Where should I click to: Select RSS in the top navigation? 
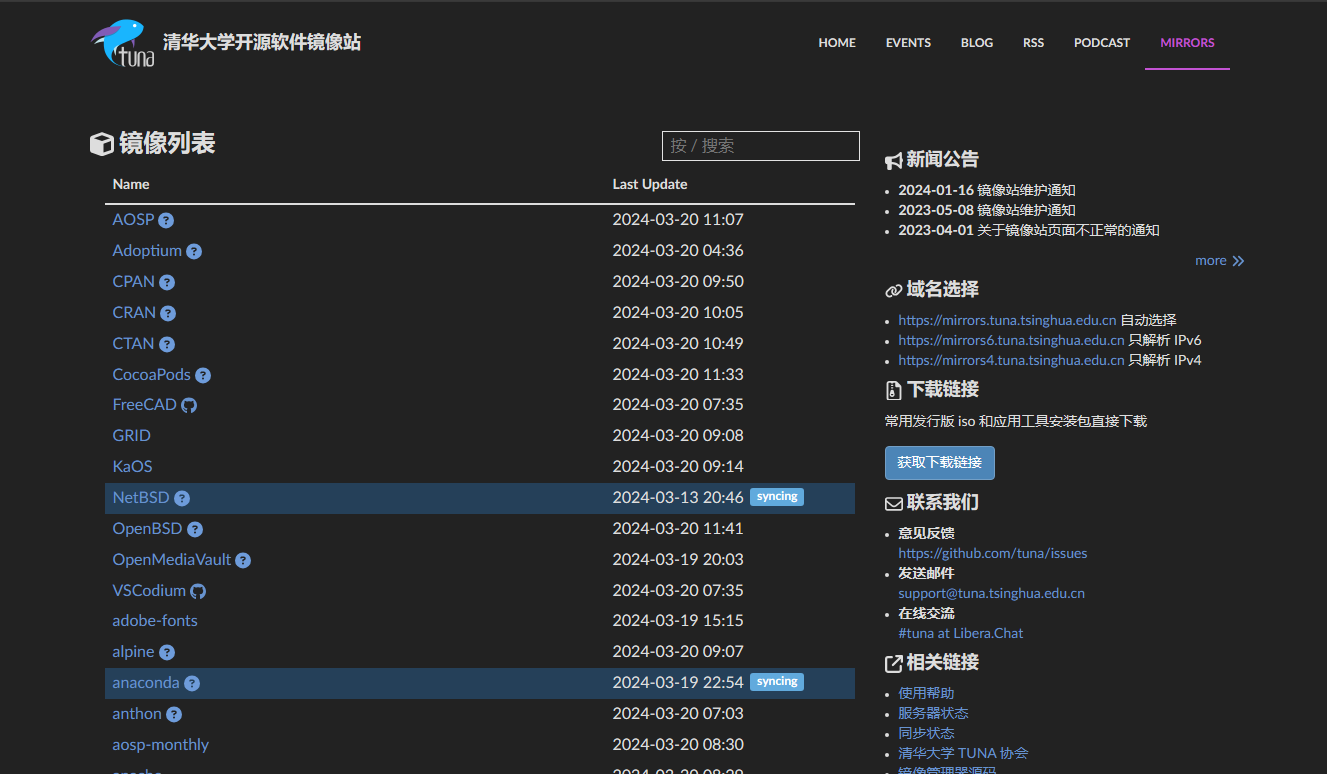click(x=1033, y=43)
